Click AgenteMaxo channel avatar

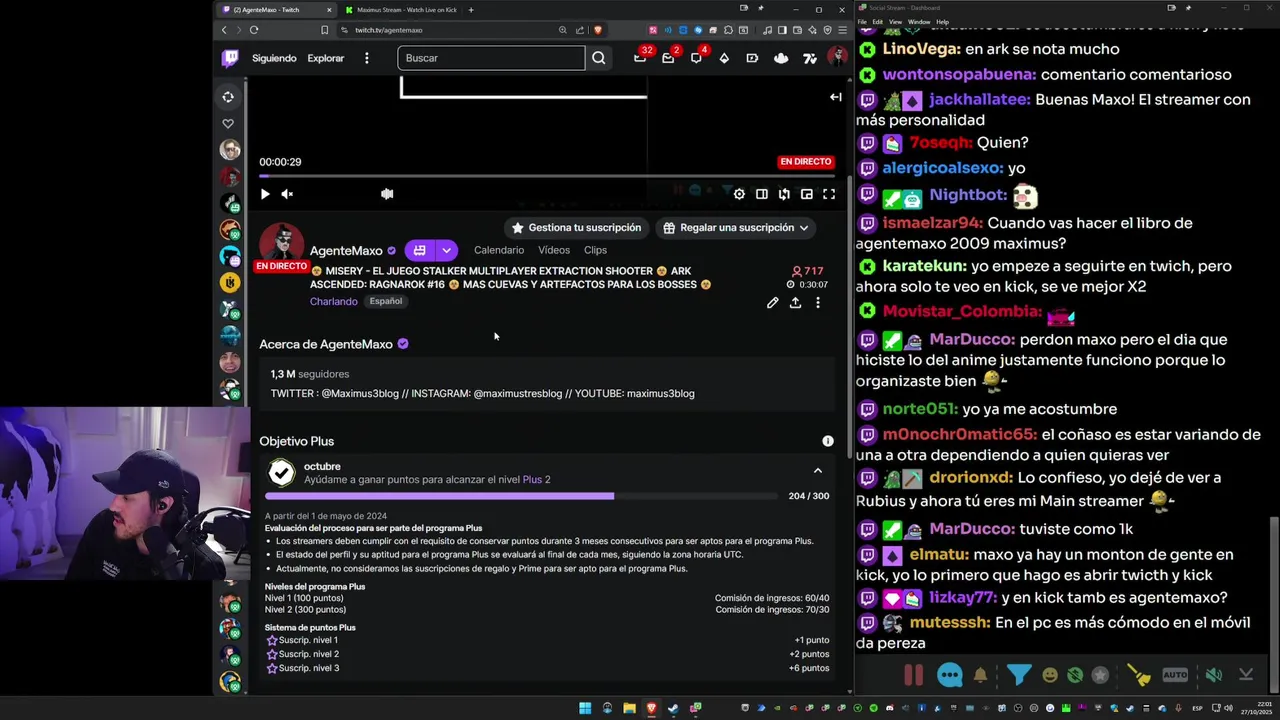[281, 245]
